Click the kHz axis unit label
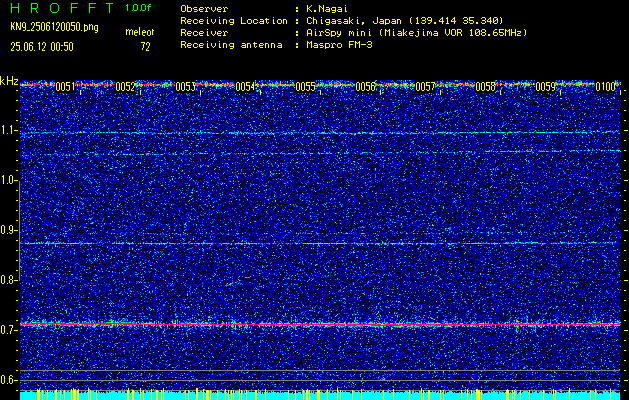629x400 pixels. [x=9, y=81]
